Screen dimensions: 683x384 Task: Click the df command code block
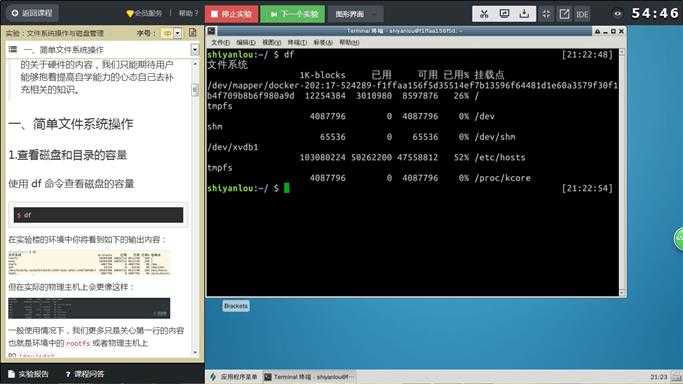point(98,215)
